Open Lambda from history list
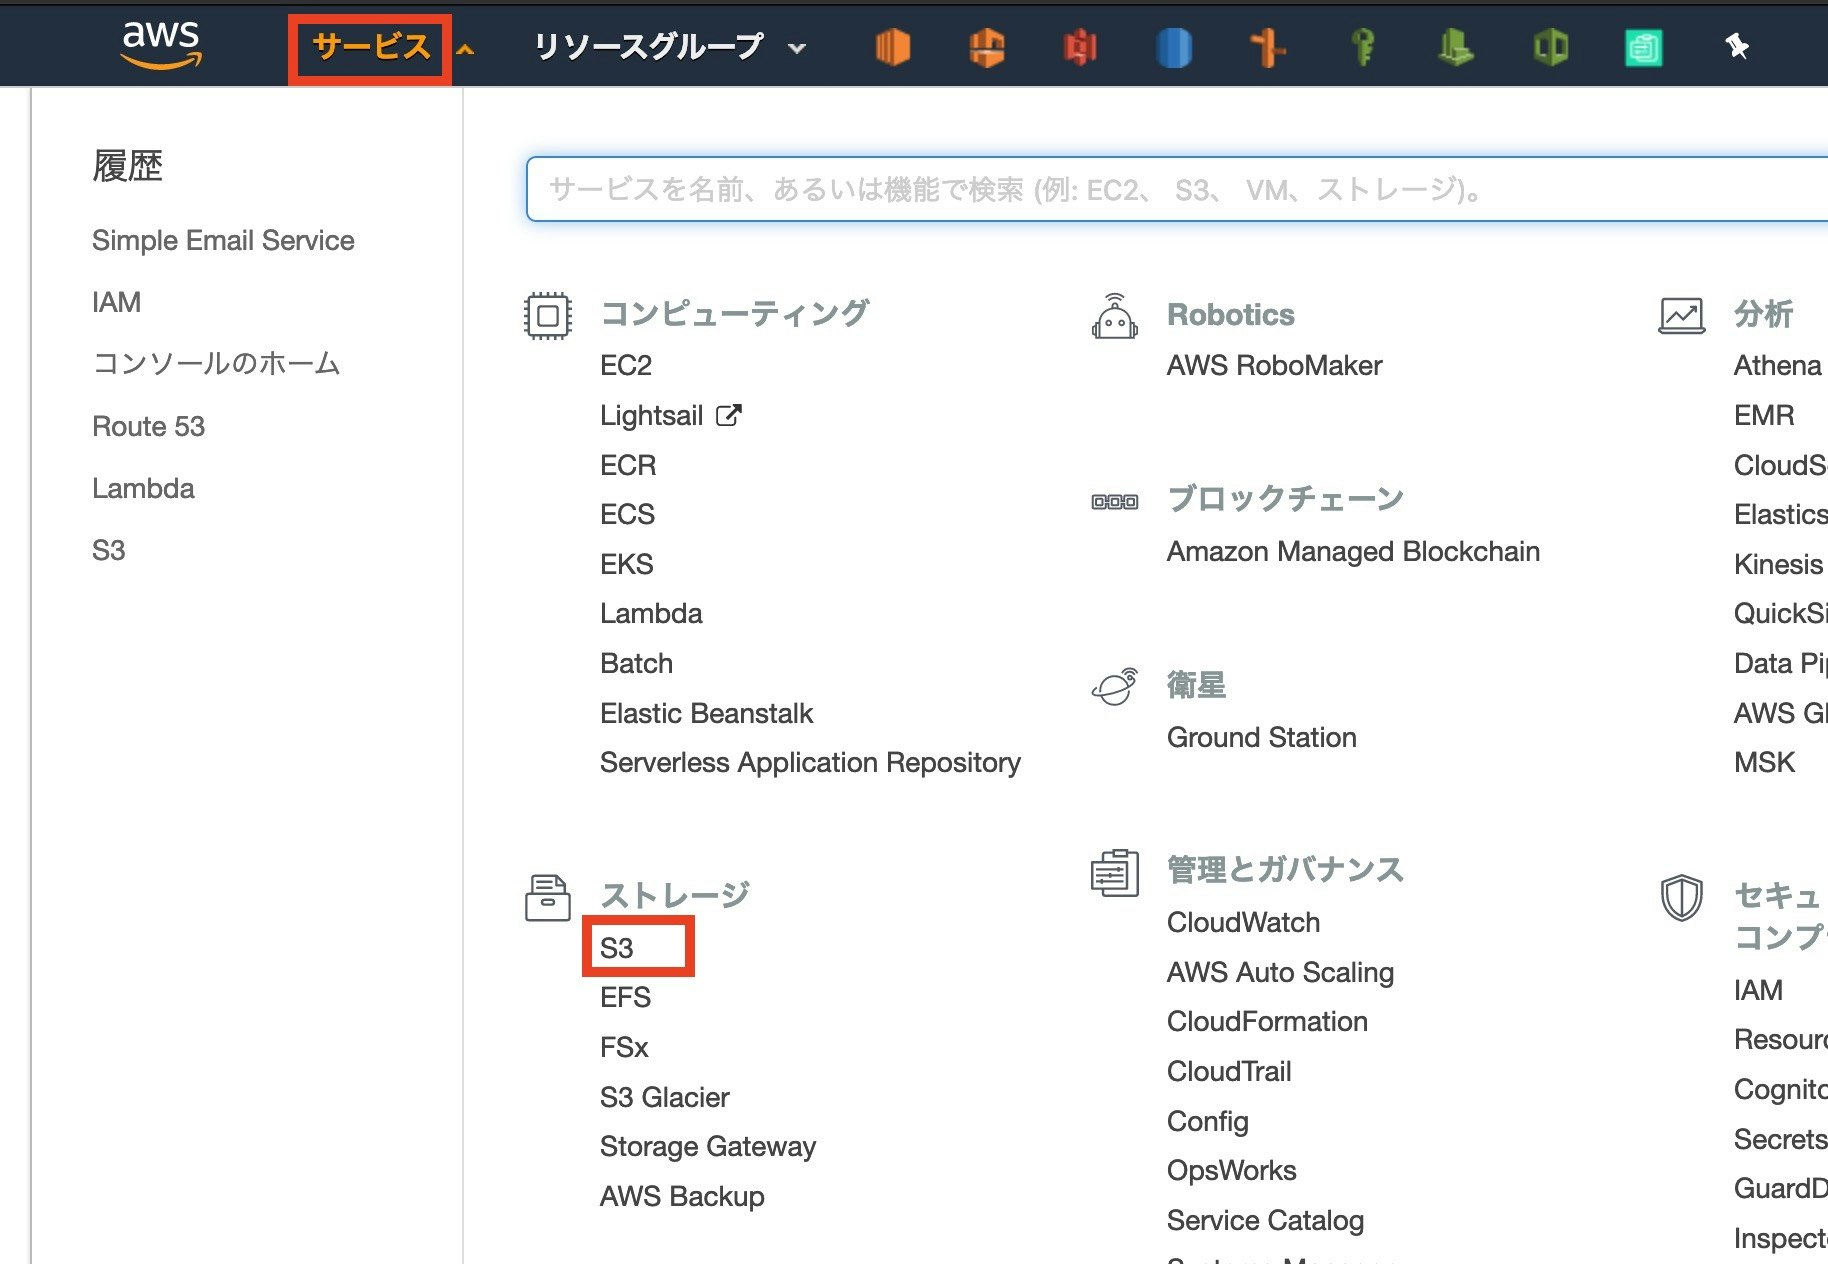 [x=143, y=488]
